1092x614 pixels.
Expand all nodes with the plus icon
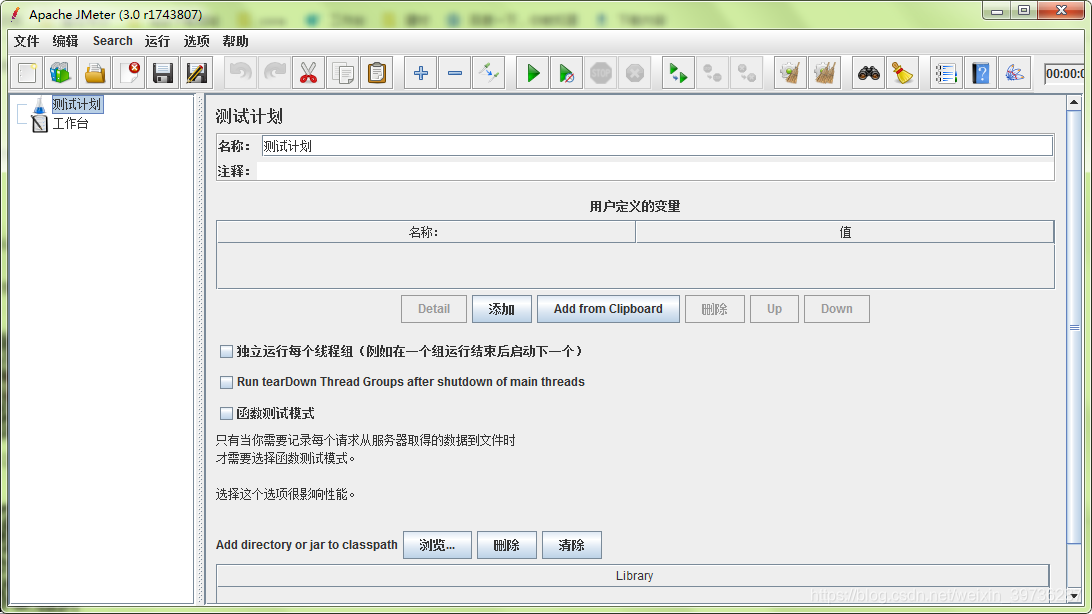[421, 73]
